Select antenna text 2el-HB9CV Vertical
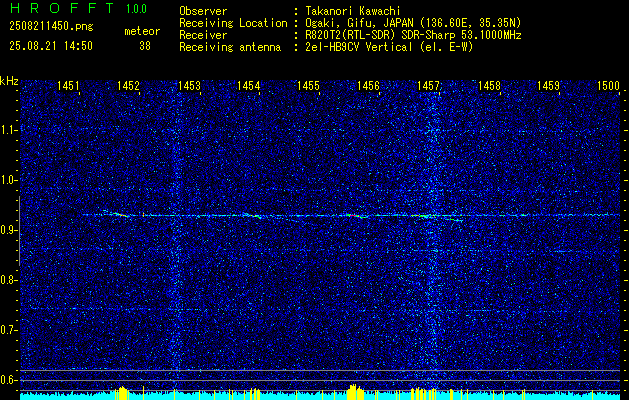The height and width of the screenshot is (400, 629). 359,47
